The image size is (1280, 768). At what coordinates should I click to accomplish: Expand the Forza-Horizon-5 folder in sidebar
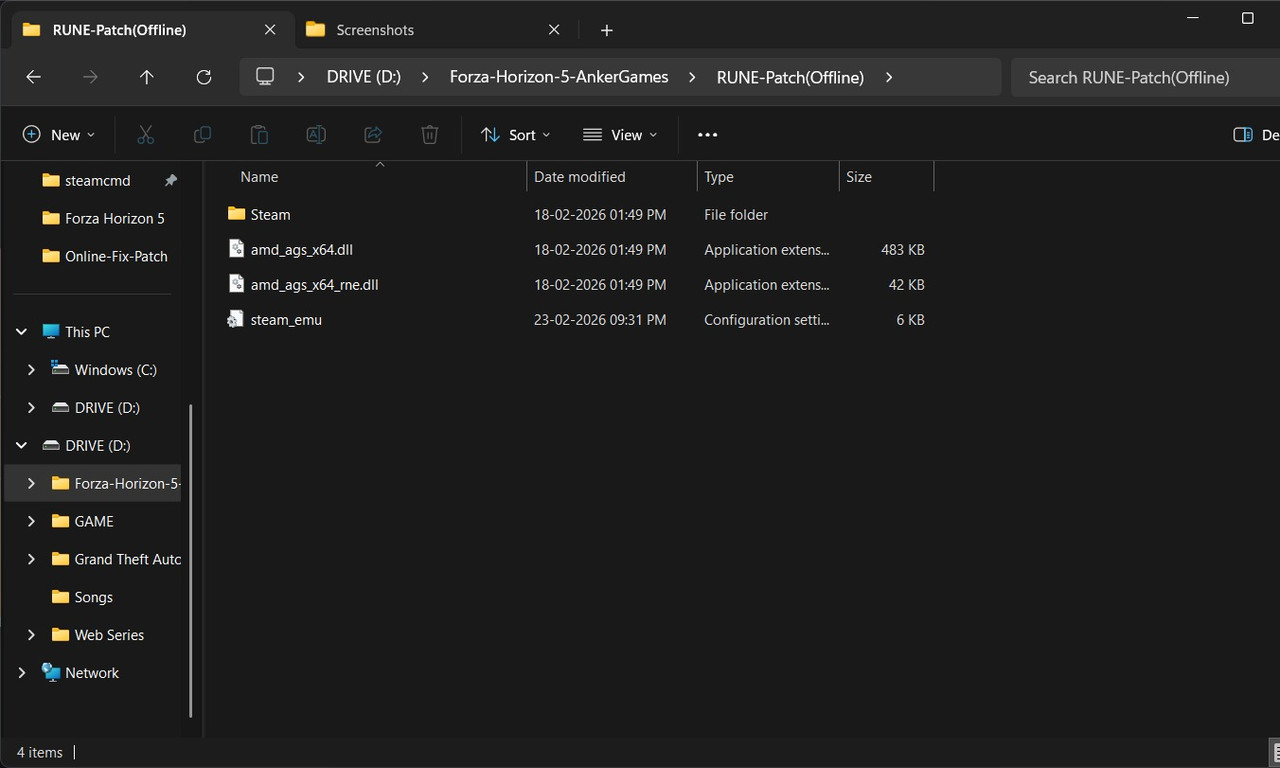click(31, 483)
